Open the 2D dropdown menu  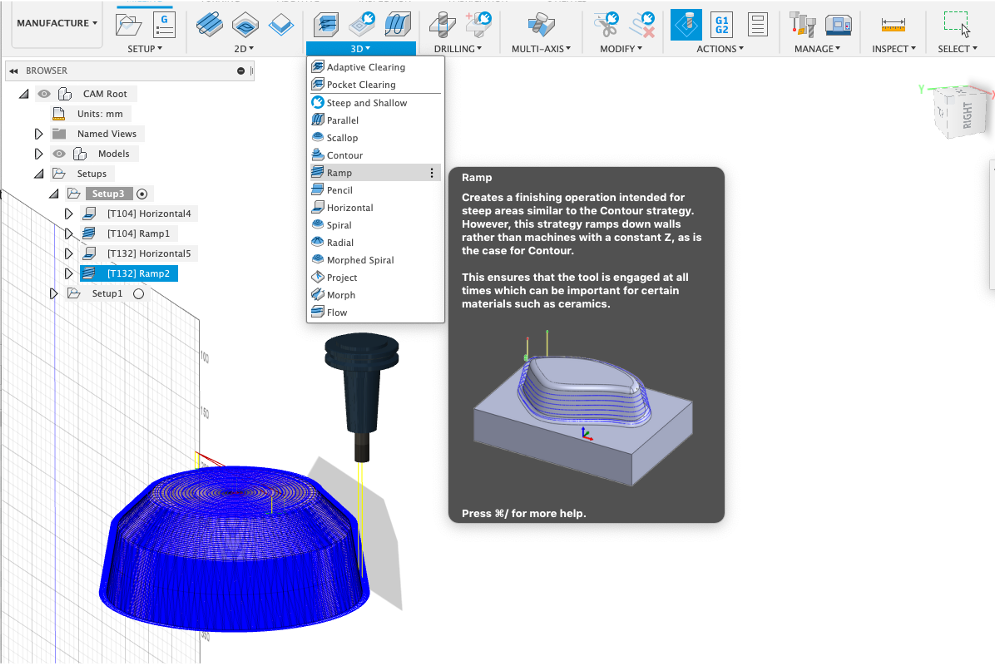pos(244,48)
